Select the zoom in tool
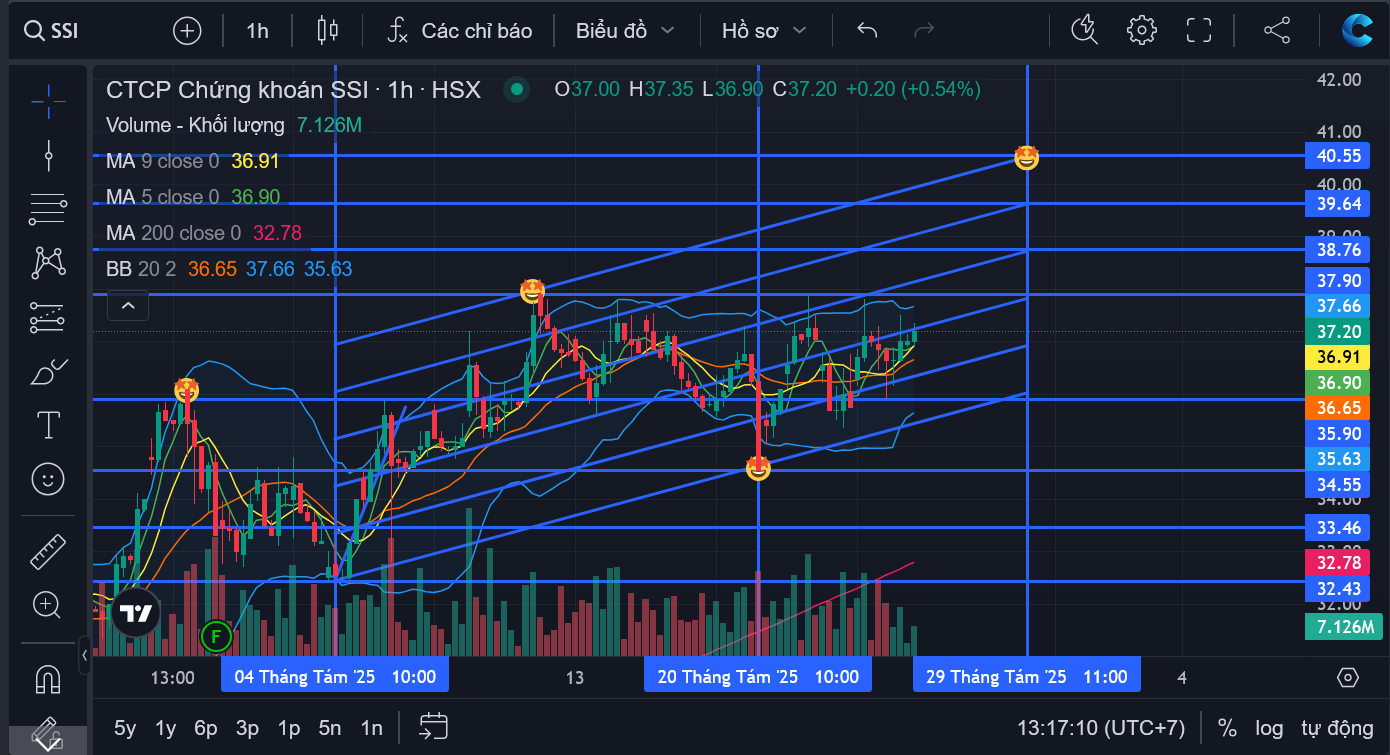This screenshot has width=1390, height=755. (48, 605)
